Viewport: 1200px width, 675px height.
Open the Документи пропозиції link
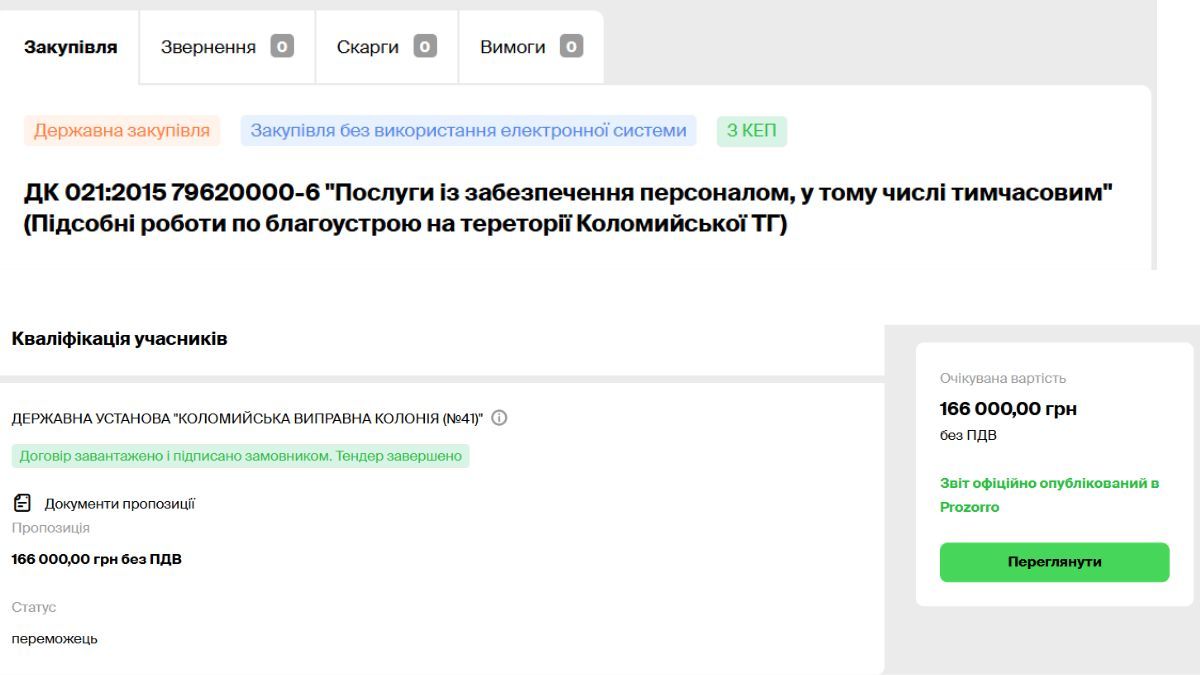[x=119, y=504]
